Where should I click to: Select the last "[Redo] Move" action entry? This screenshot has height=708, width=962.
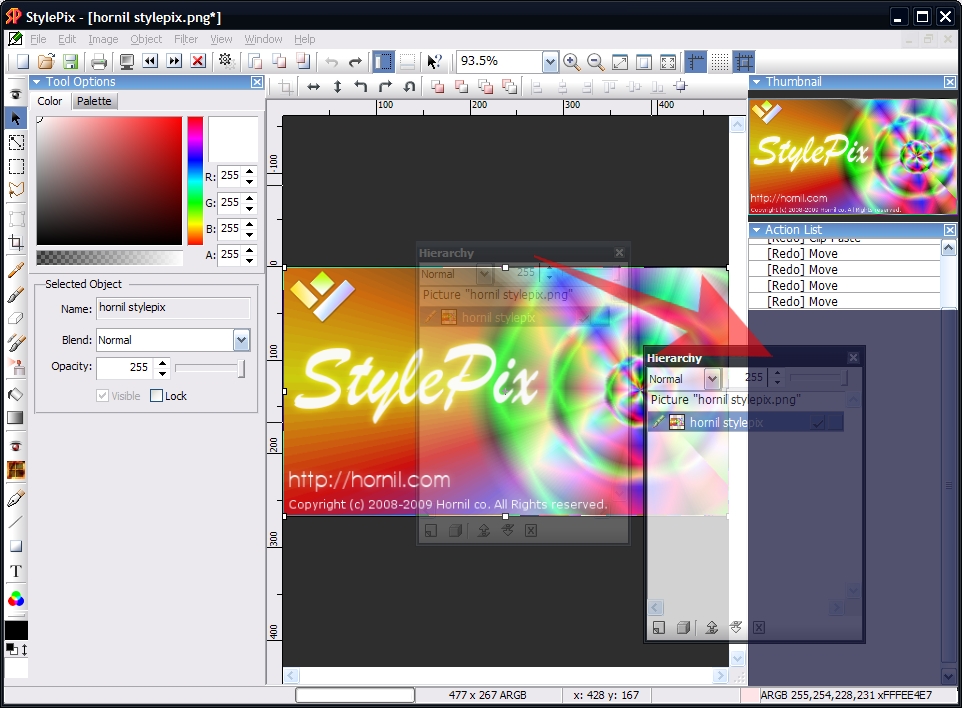pyautogui.click(x=802, y=301)
